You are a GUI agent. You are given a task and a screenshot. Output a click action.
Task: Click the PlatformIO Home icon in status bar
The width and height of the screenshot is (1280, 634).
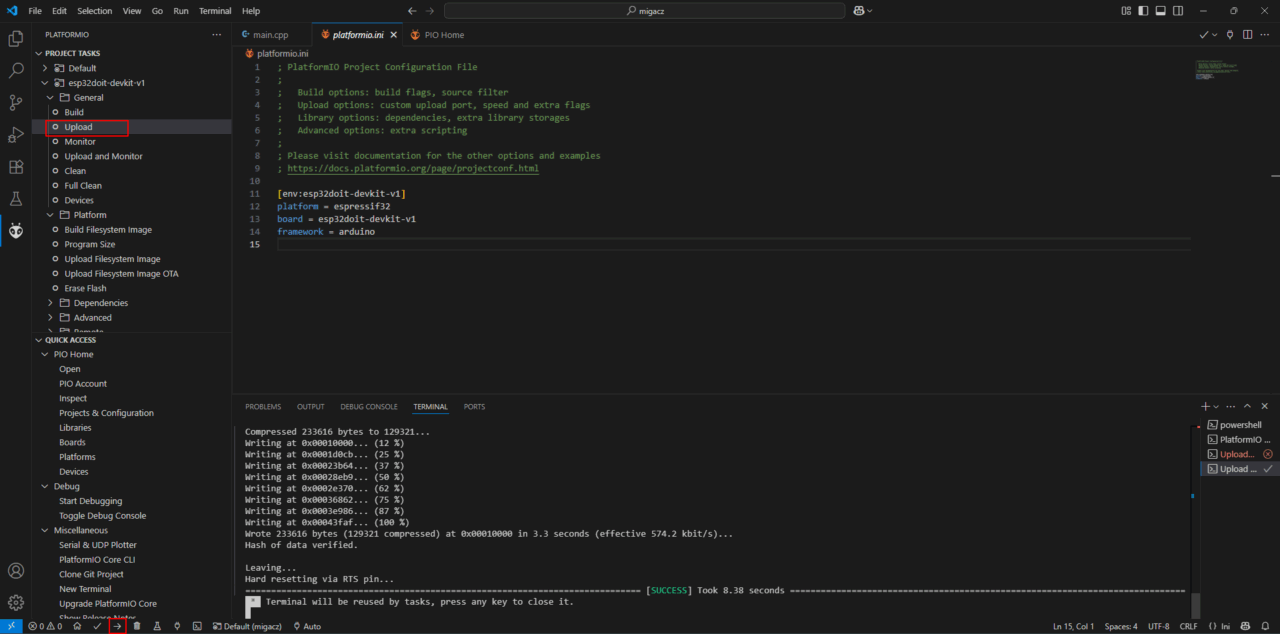point(77,626)
